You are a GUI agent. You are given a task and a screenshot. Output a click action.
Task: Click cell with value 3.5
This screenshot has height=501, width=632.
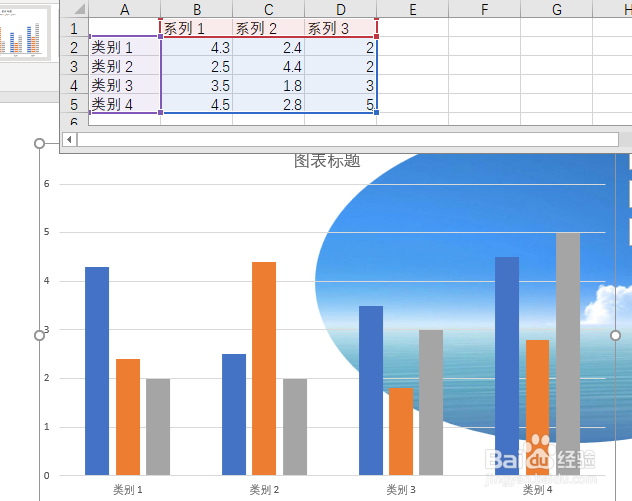(197, 85)
